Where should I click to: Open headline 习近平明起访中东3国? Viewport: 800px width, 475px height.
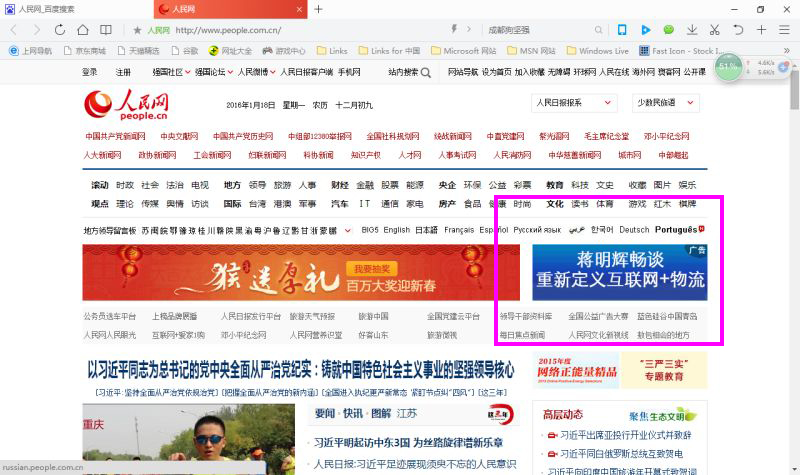pos(408,442)
